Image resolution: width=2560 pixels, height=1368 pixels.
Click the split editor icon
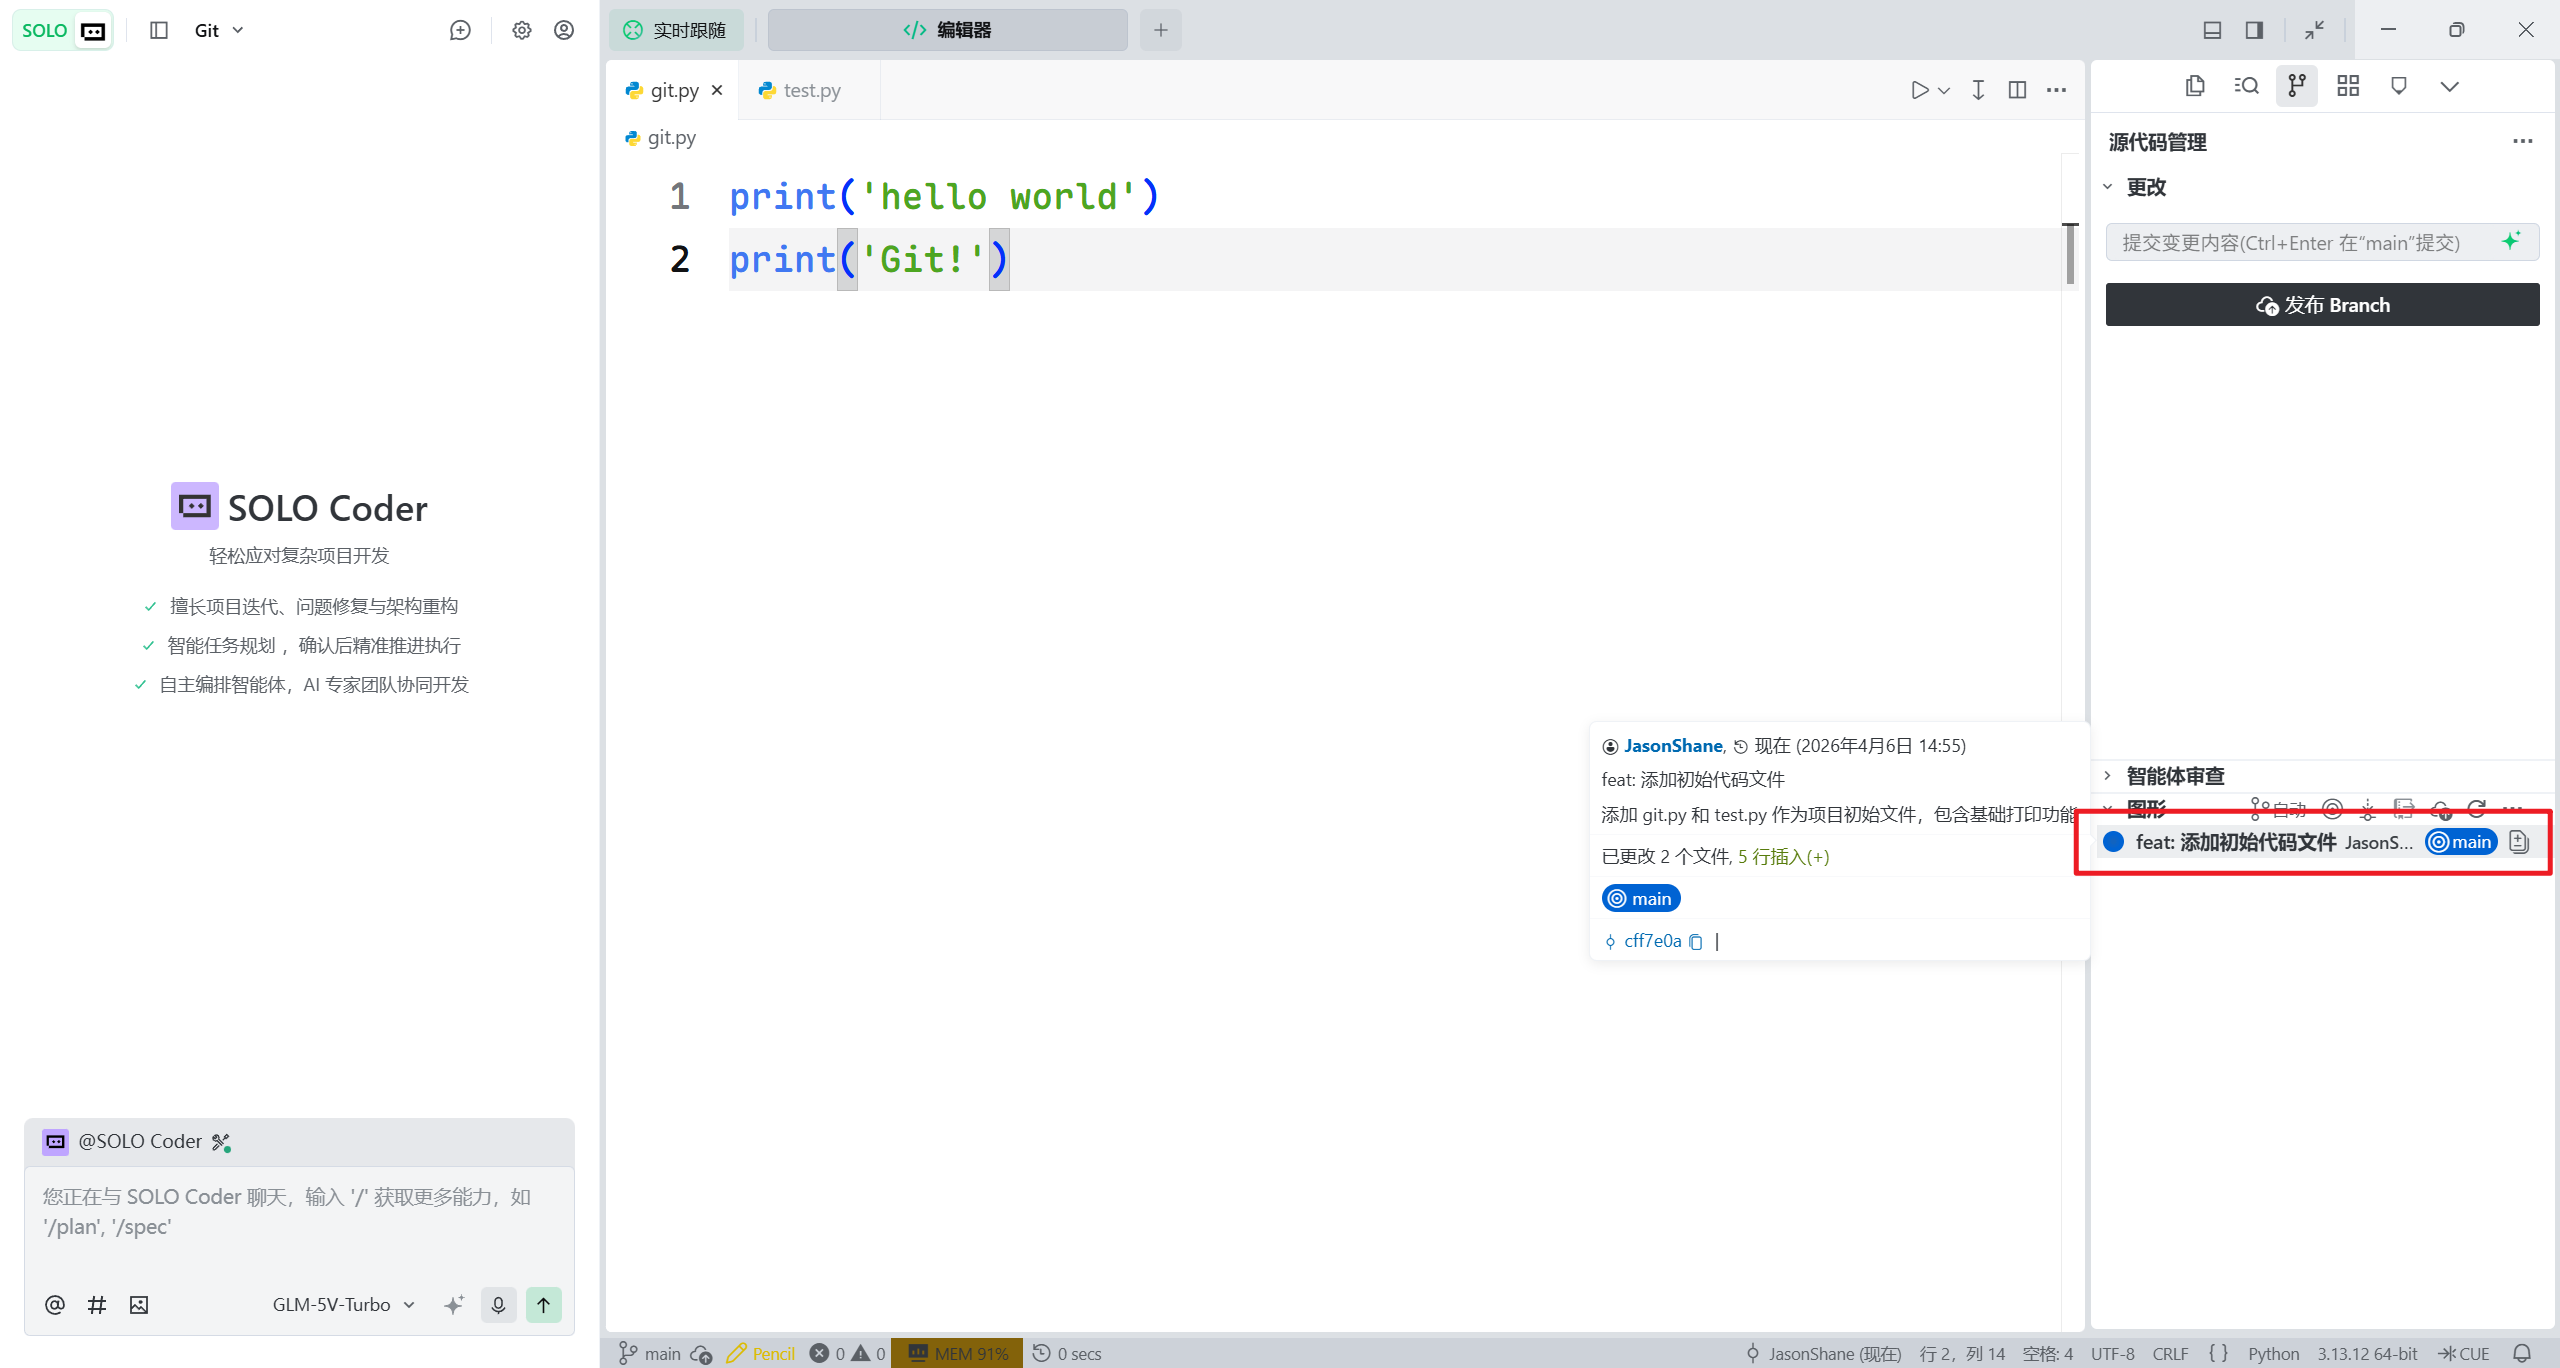(2017, 90)
